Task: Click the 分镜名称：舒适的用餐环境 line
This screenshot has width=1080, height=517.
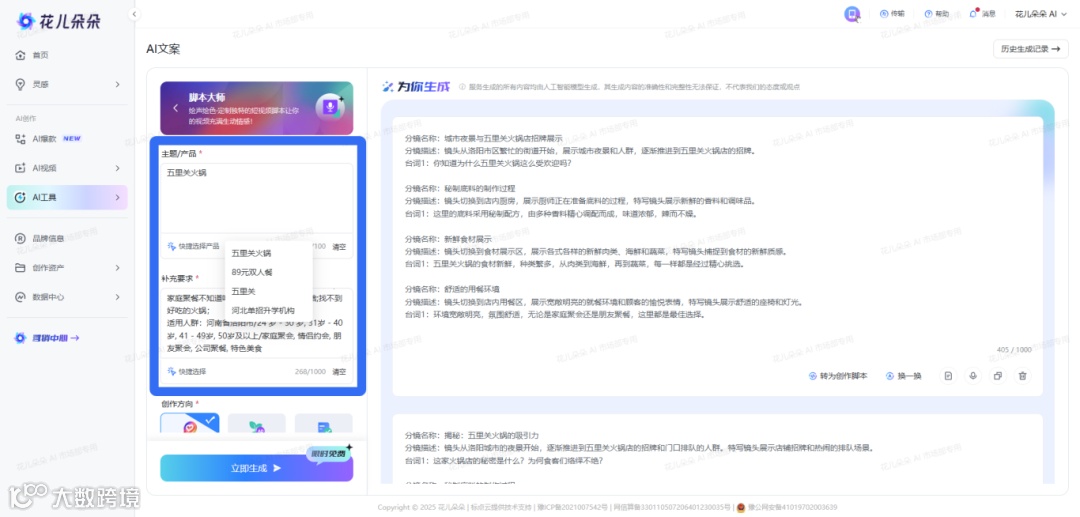Action: point(453,288)
